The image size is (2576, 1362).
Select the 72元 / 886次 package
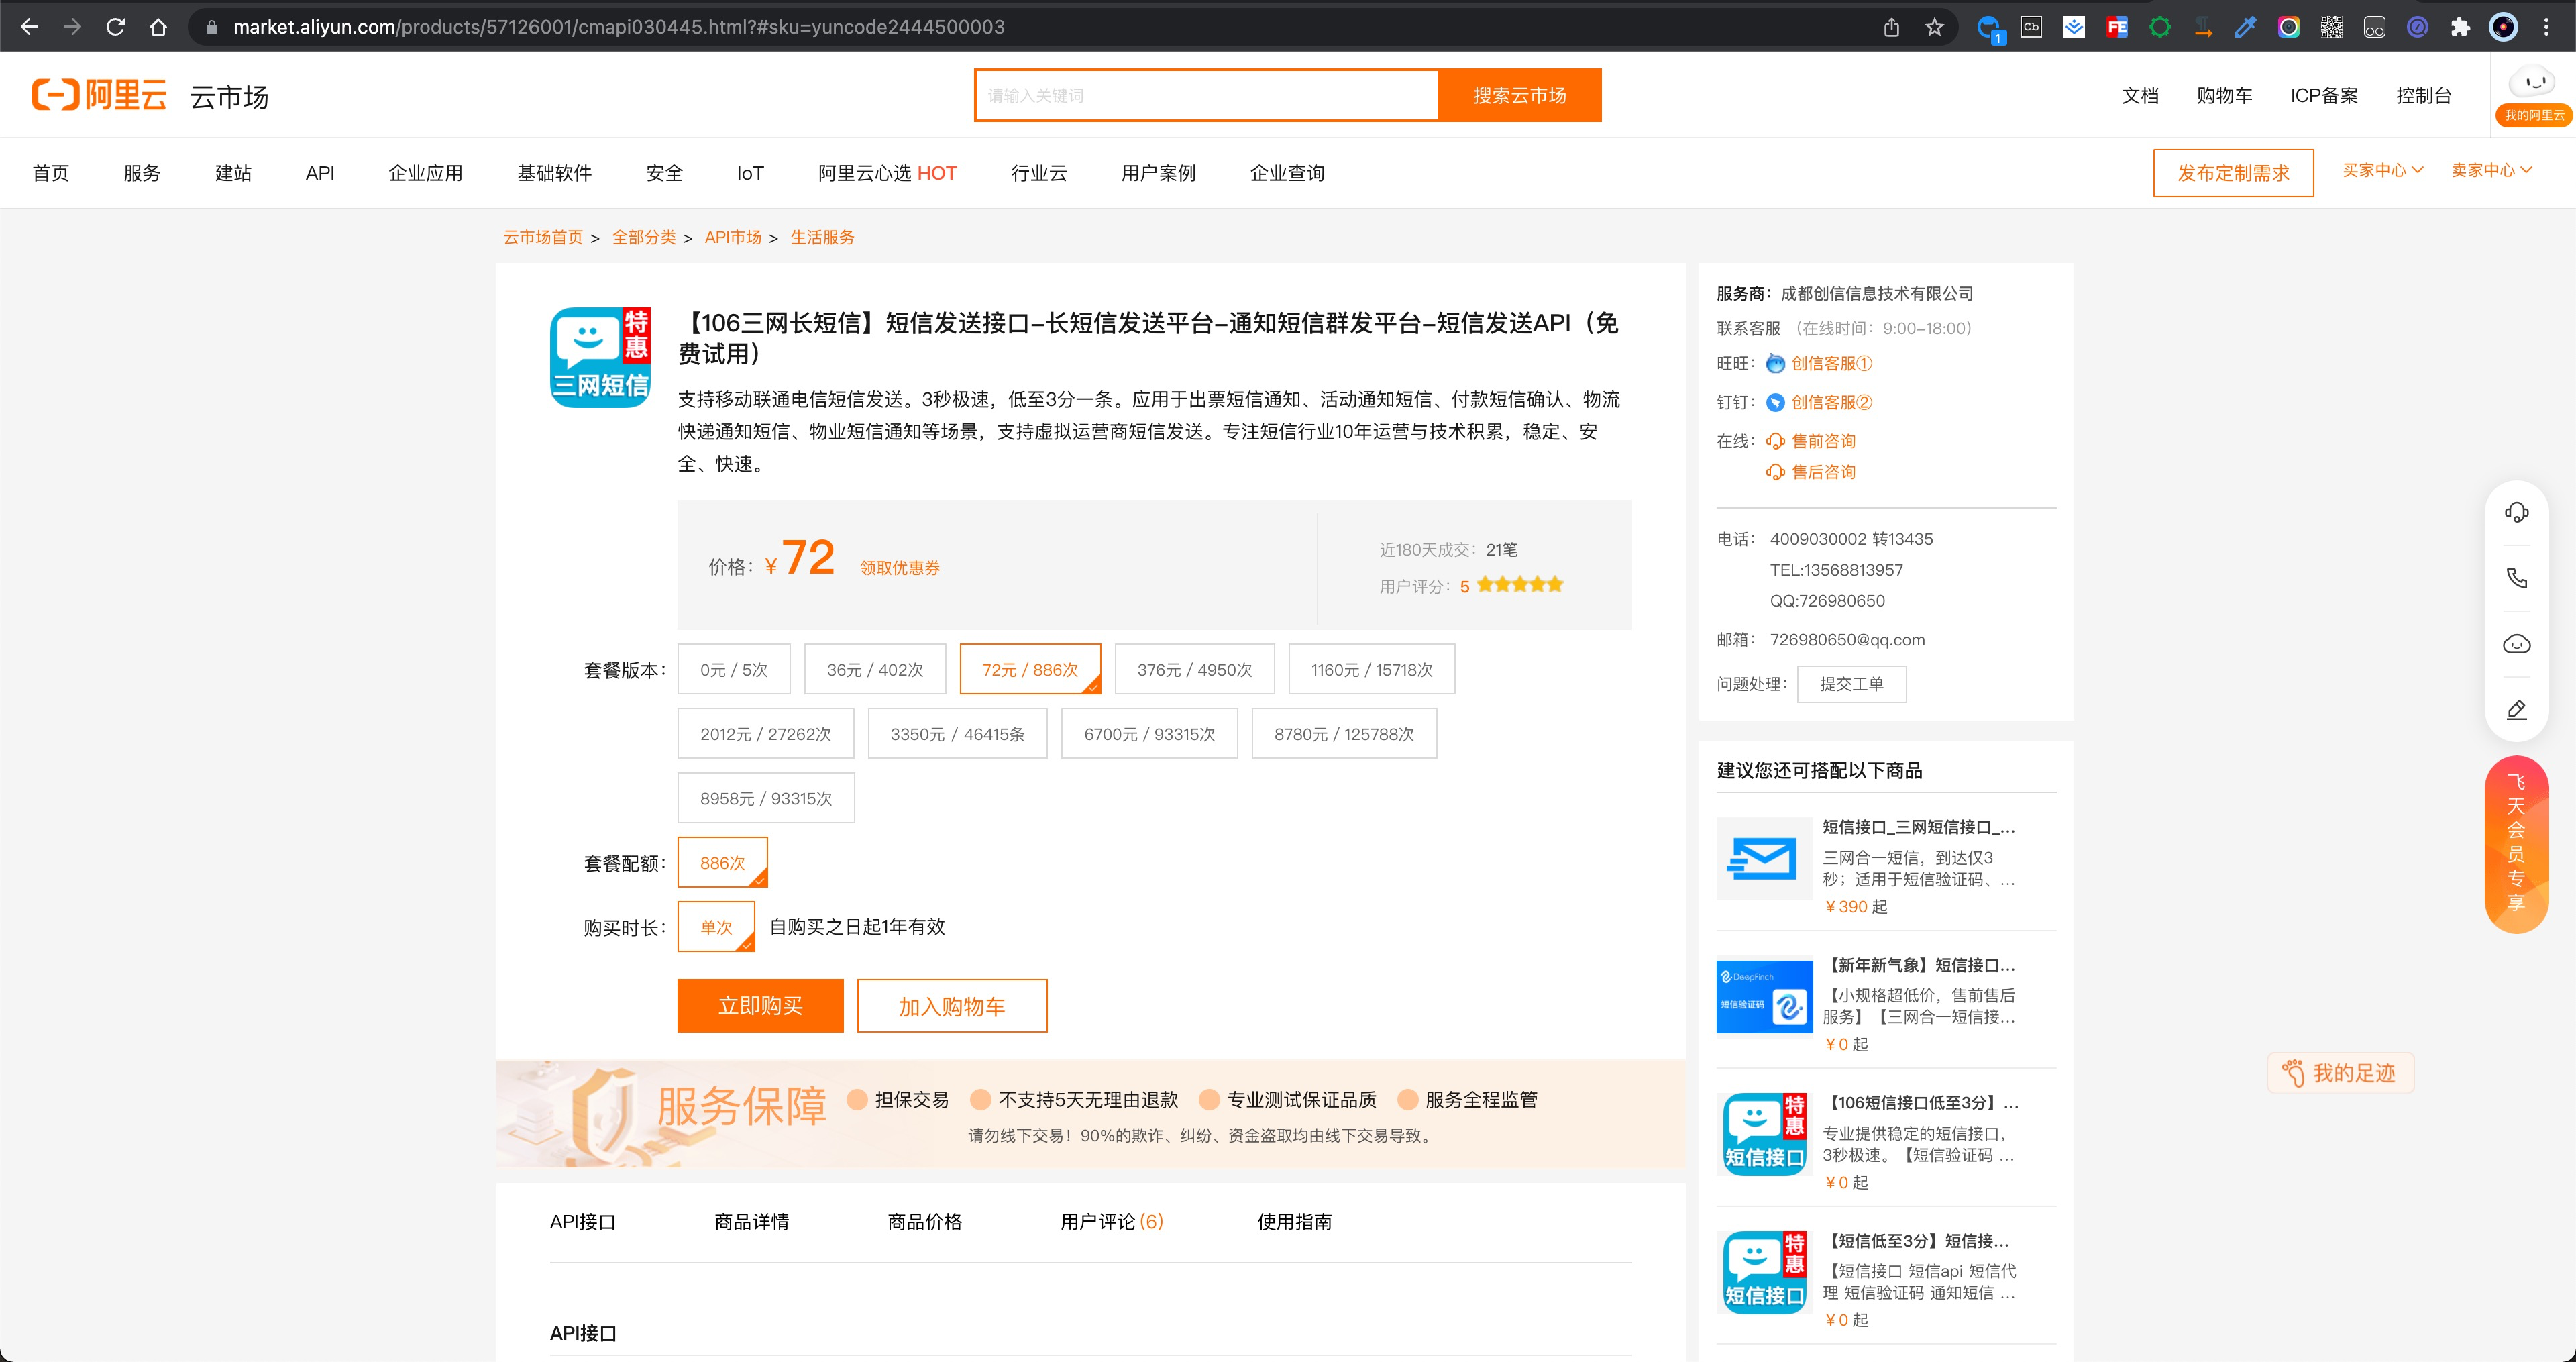coord(1030,669)
